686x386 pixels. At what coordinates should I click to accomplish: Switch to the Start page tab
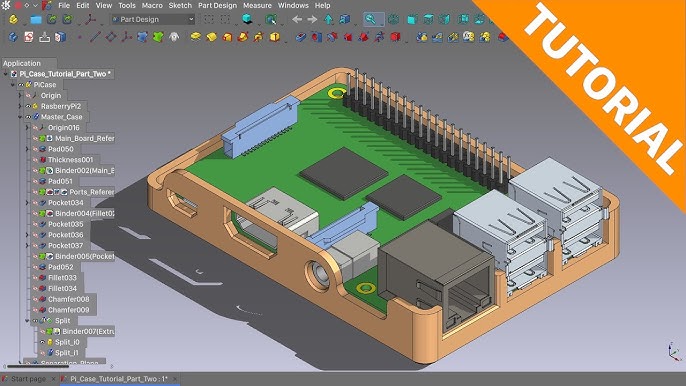(29, 379)
